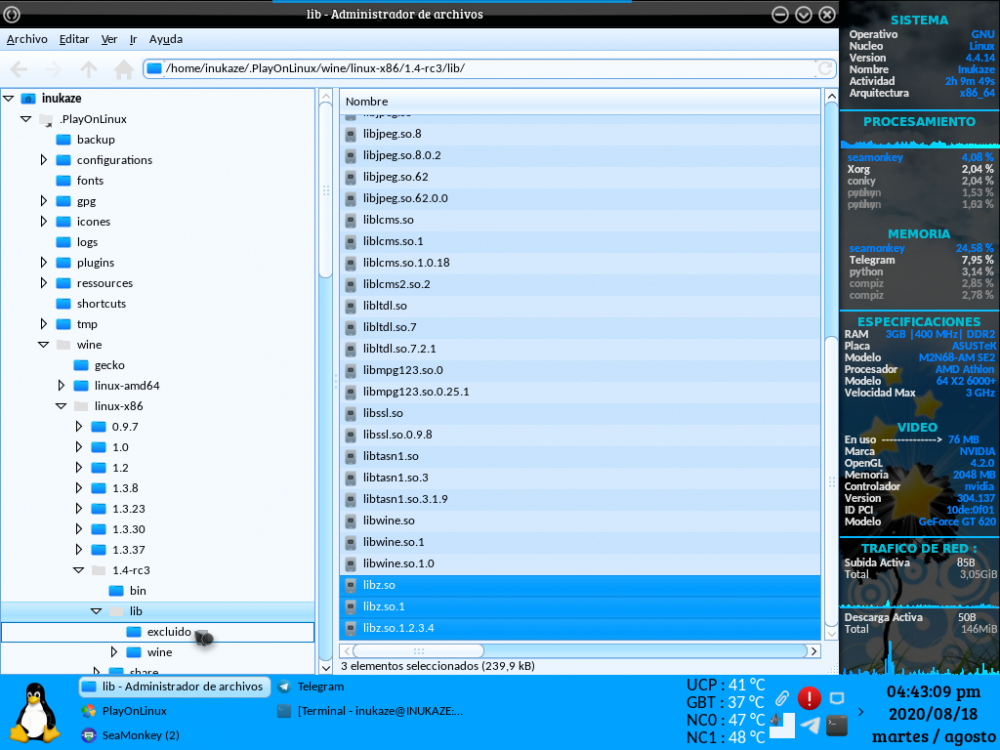Click the Nombre column header

point(580,101)
